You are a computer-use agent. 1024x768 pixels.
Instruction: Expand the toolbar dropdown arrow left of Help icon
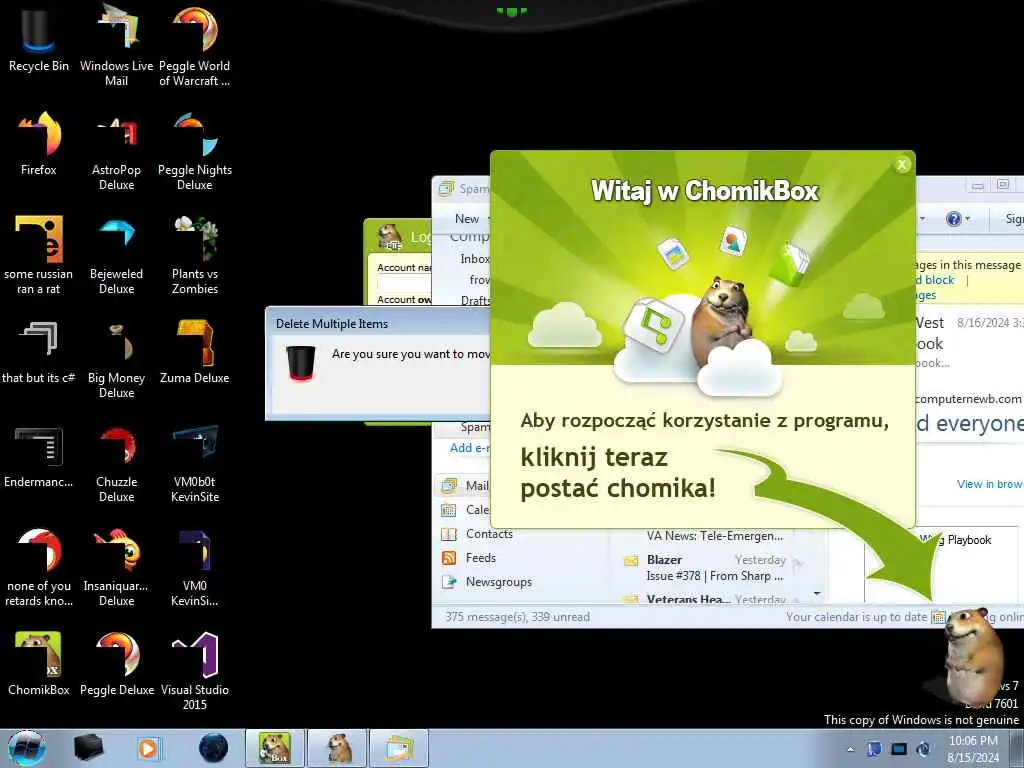click(922, 219)
